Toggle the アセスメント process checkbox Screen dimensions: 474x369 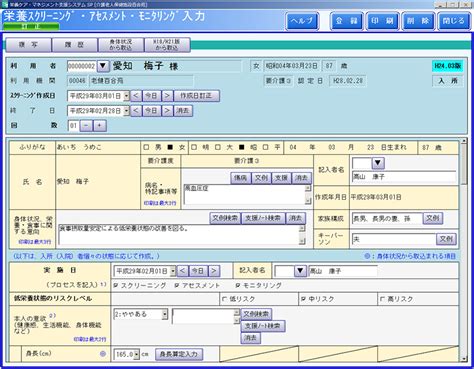177,285
